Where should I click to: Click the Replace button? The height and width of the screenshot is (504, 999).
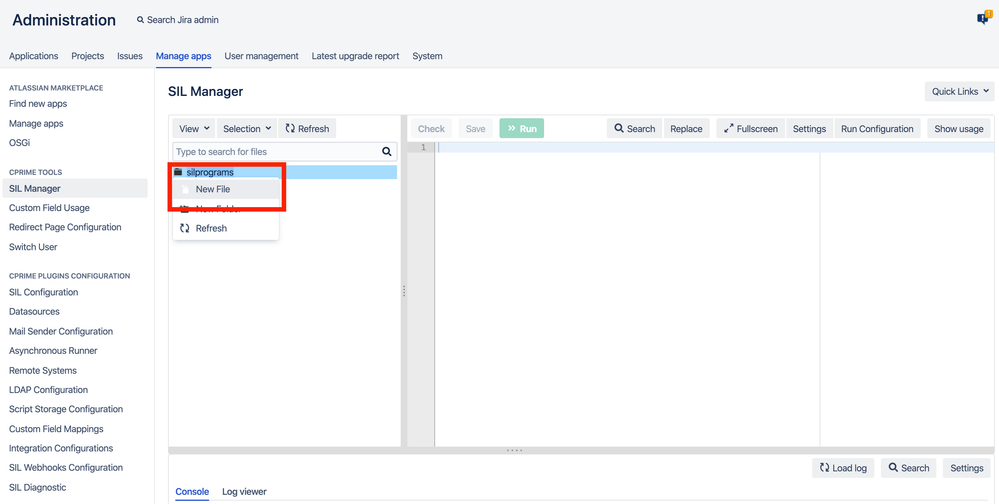coord(686,129)
